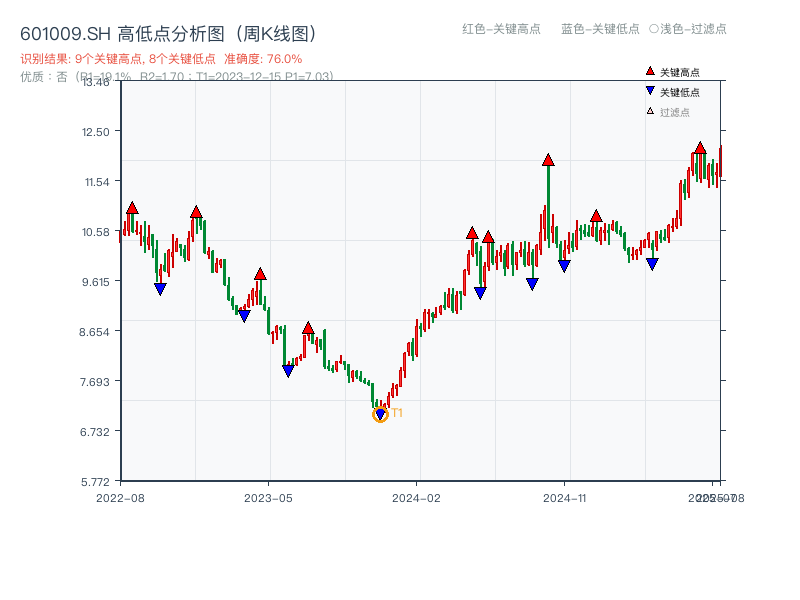800x600 pixels.
Task: Select the red high marker just left of 2023-05 gridline
Action: click(x=260, y=274)
